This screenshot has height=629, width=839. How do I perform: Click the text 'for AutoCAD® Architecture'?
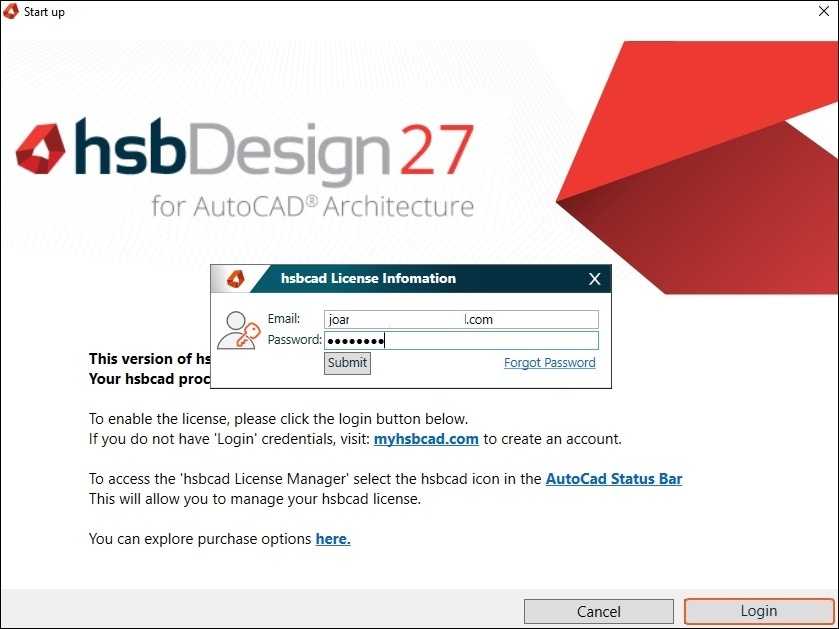pyautogui.click(x=312, y=207)
